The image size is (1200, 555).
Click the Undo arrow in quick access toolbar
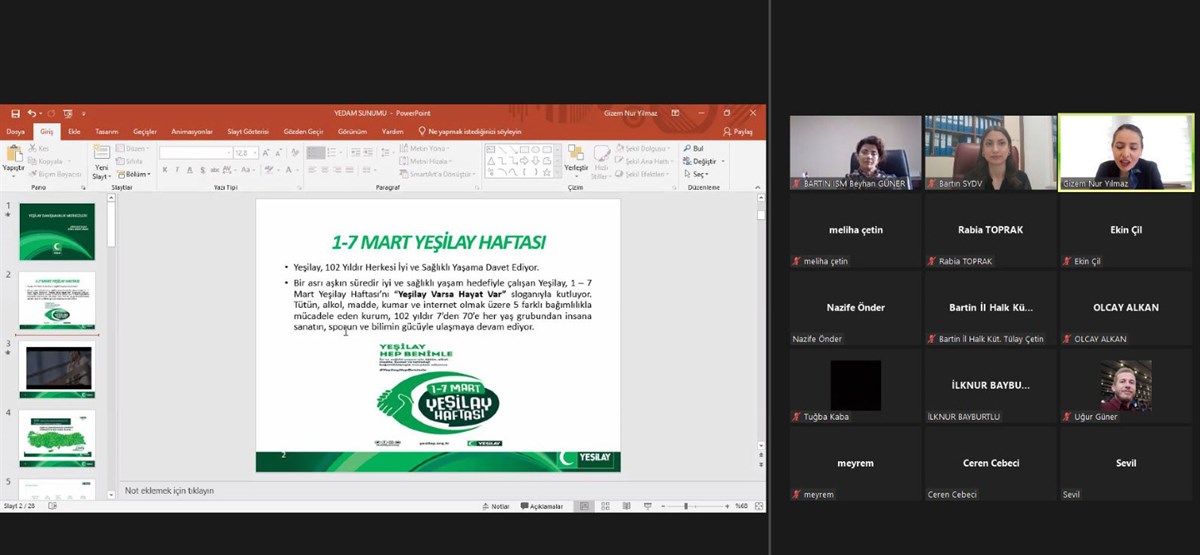coord(32,113)
